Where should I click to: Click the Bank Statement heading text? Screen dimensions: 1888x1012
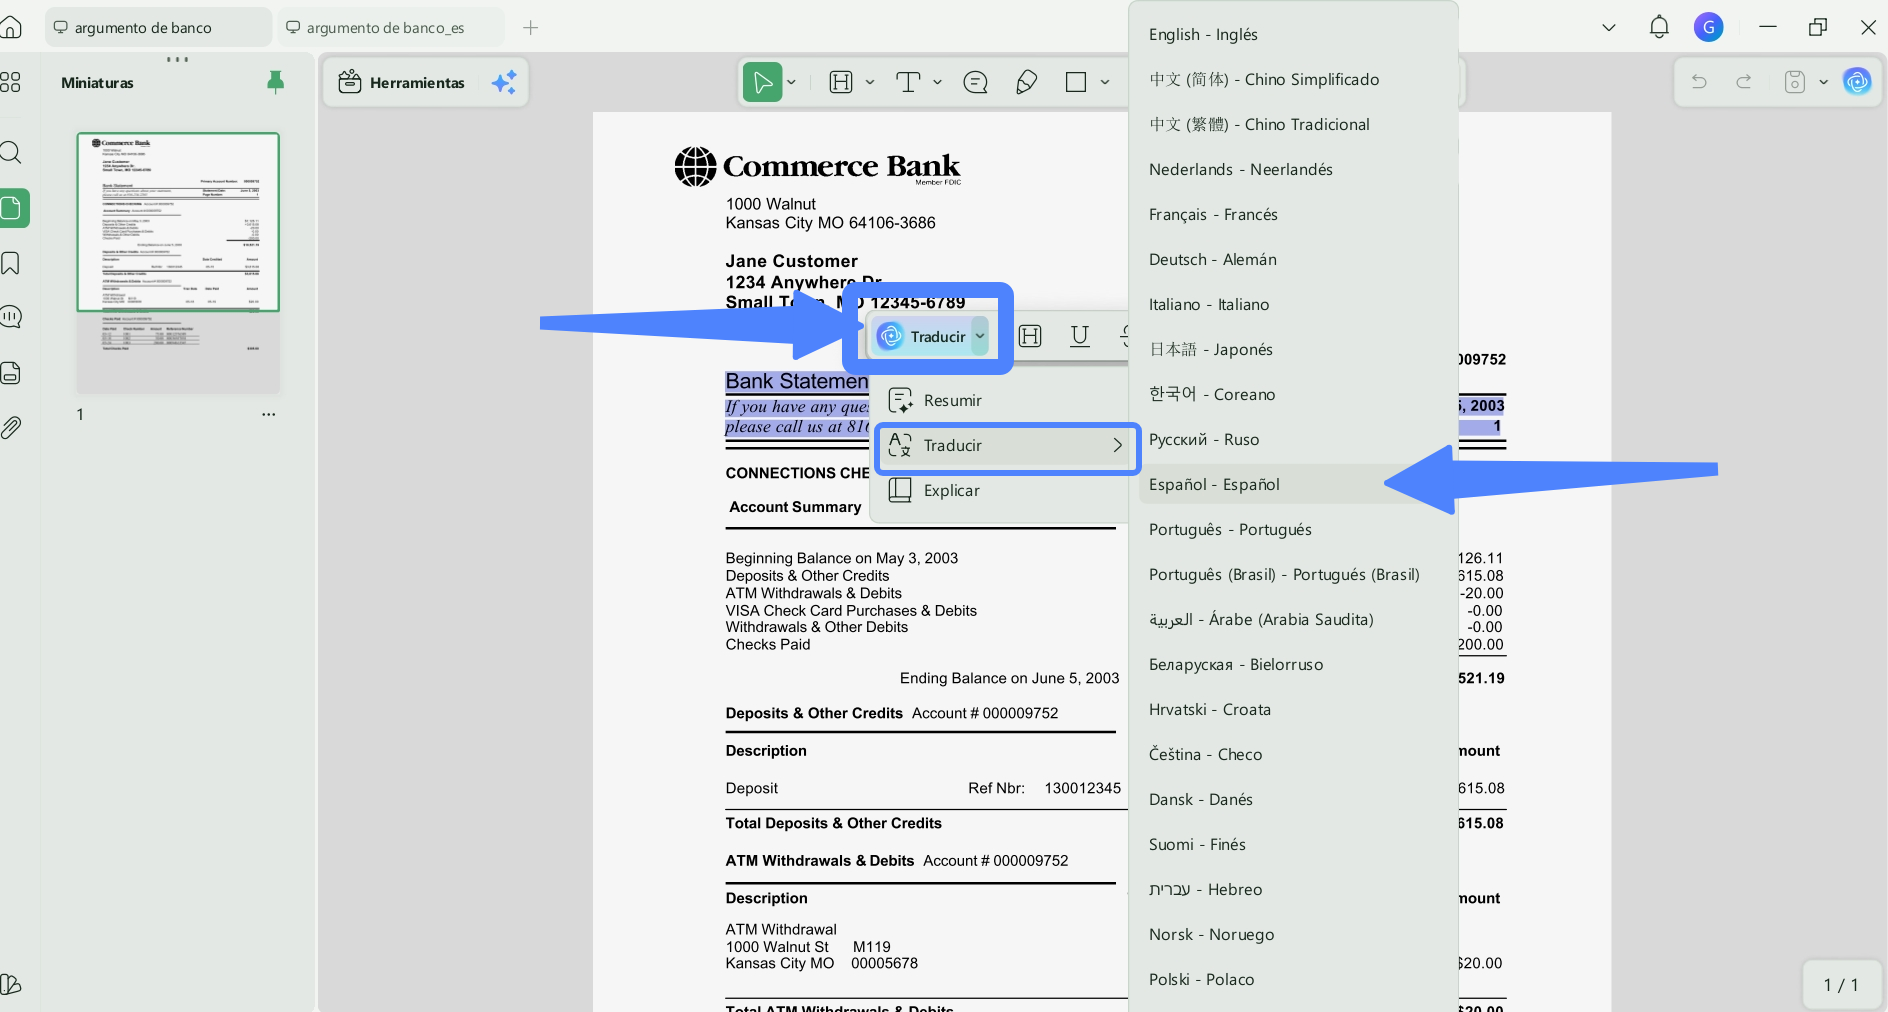point(797,381)
